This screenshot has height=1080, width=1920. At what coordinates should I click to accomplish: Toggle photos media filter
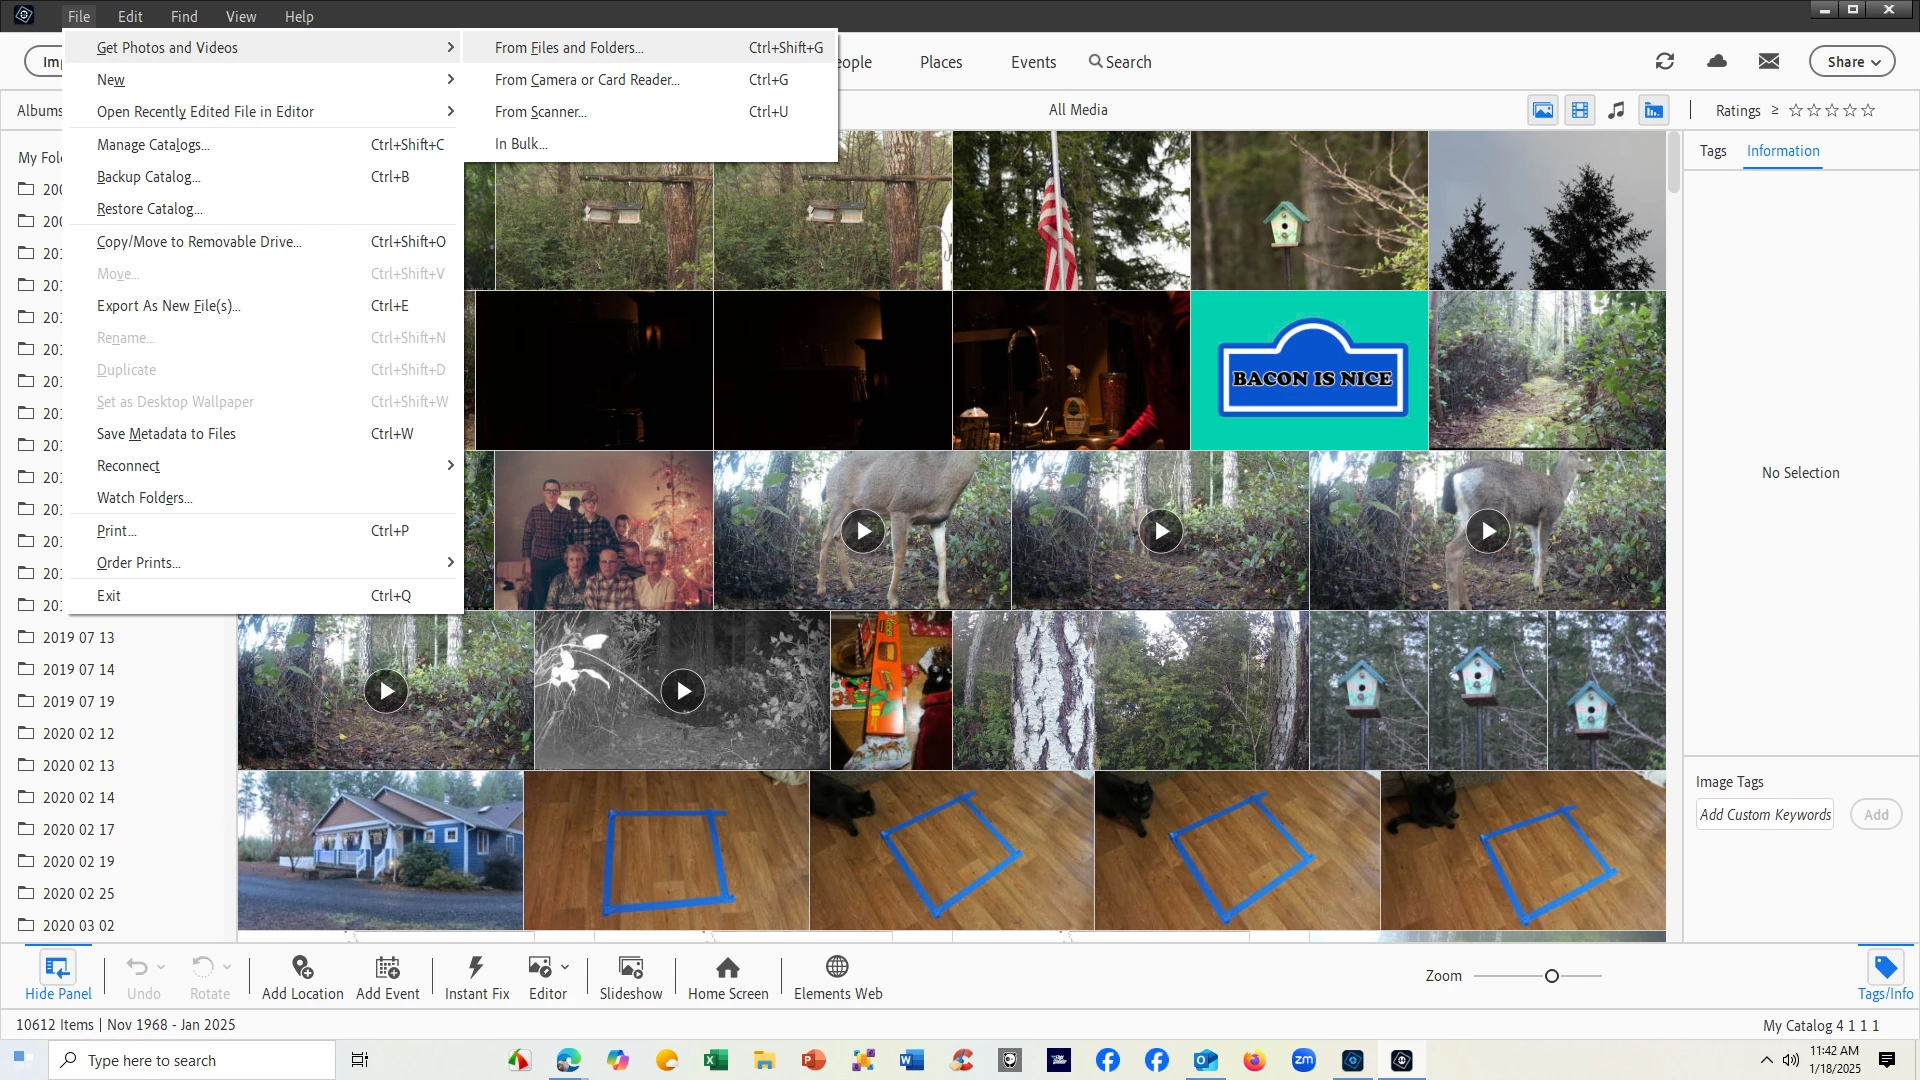[x=1543, y=111]
